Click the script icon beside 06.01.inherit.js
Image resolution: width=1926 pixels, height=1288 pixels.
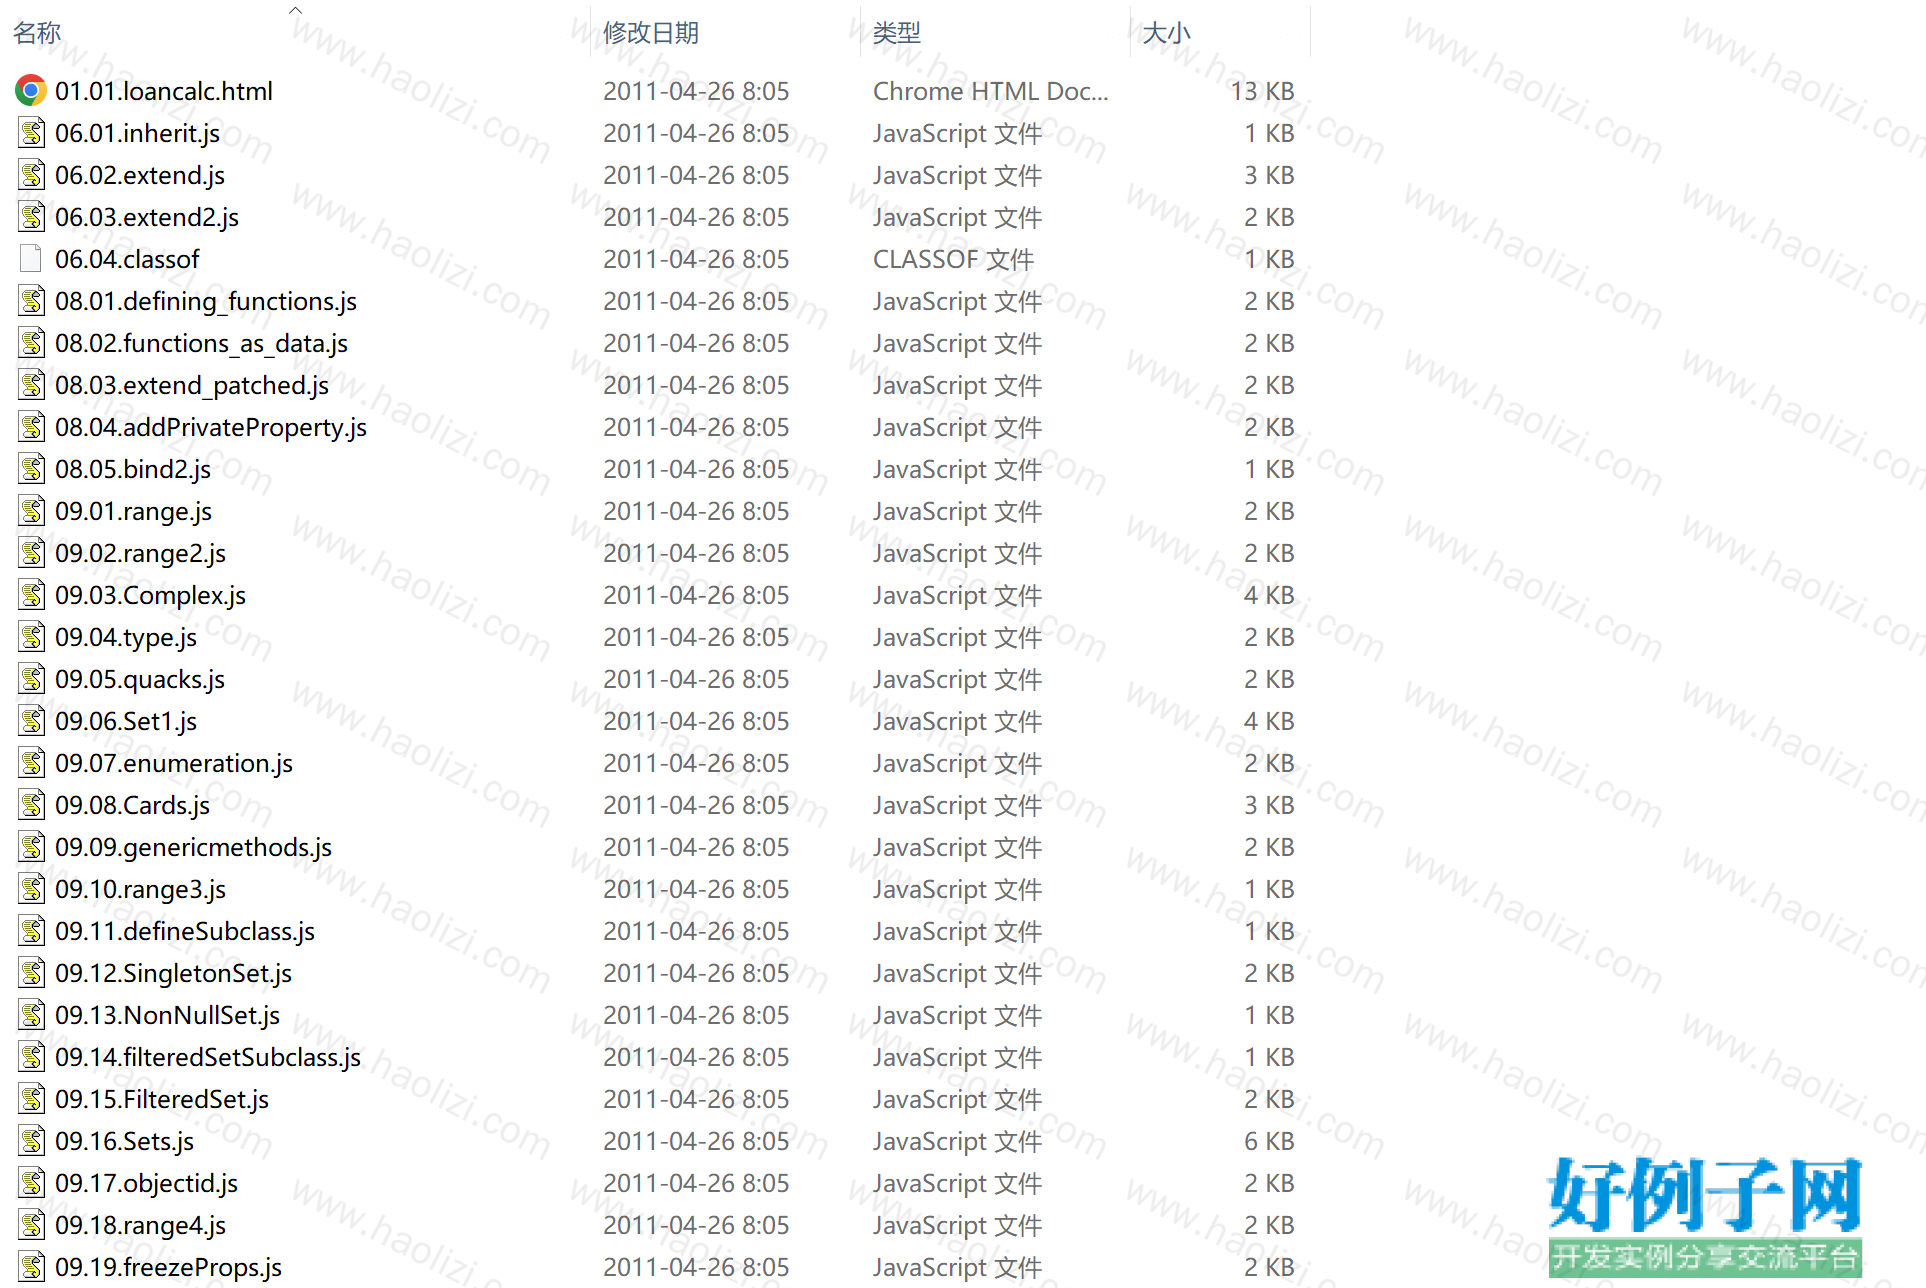coord(32,133)
